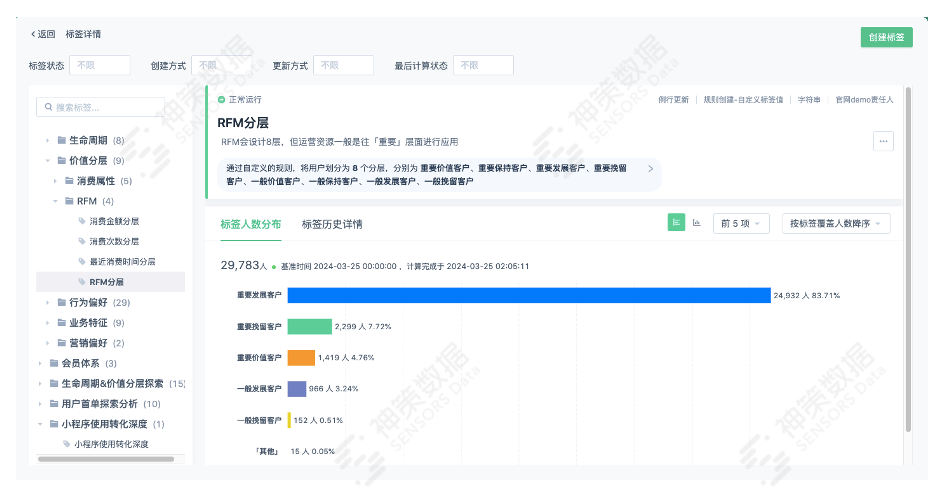Select 小程序使用转化深度 leaf tag
Image resolution: width=943 pixels, height=494 pixels.
pyautogui.click(x=111, y=444)
